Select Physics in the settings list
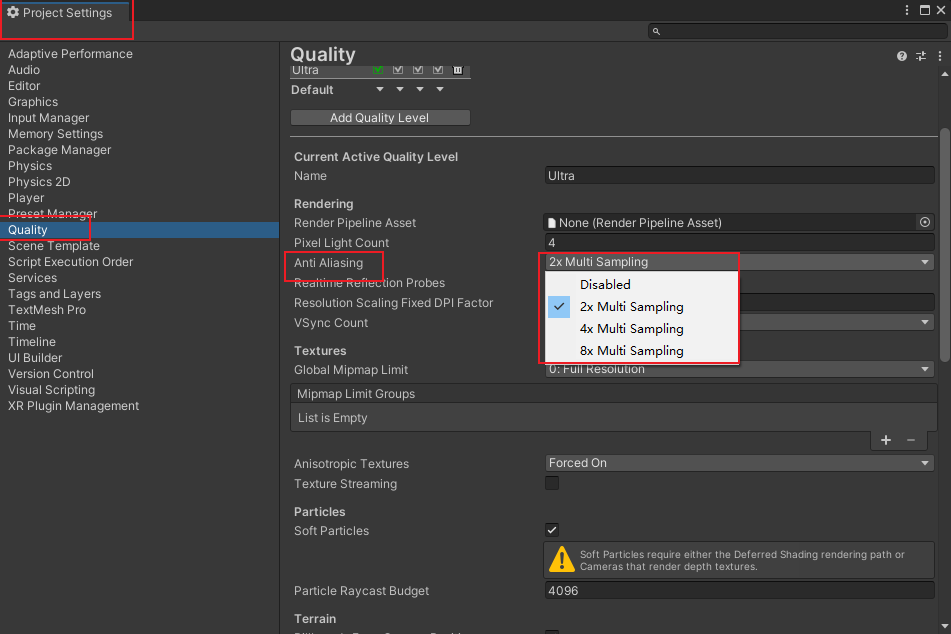 point(30,166)
